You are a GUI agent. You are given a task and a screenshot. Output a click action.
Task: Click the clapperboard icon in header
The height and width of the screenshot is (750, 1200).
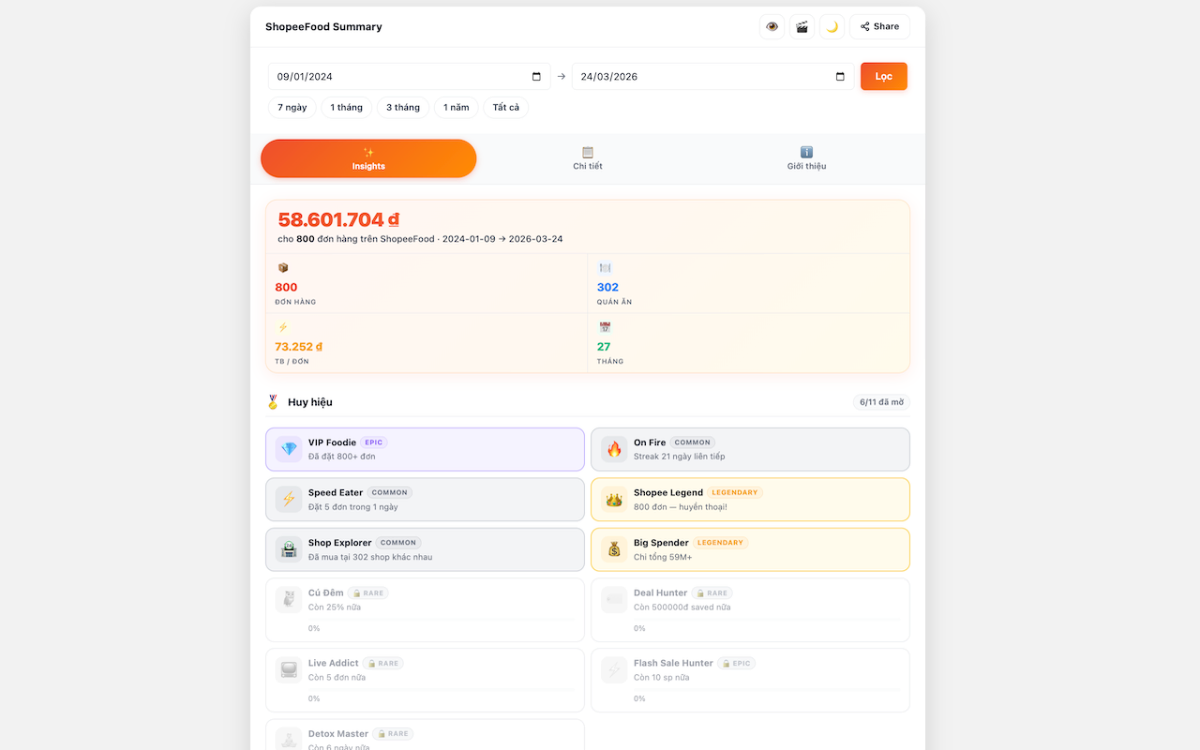pyautogui.click(x=802, y=27)
